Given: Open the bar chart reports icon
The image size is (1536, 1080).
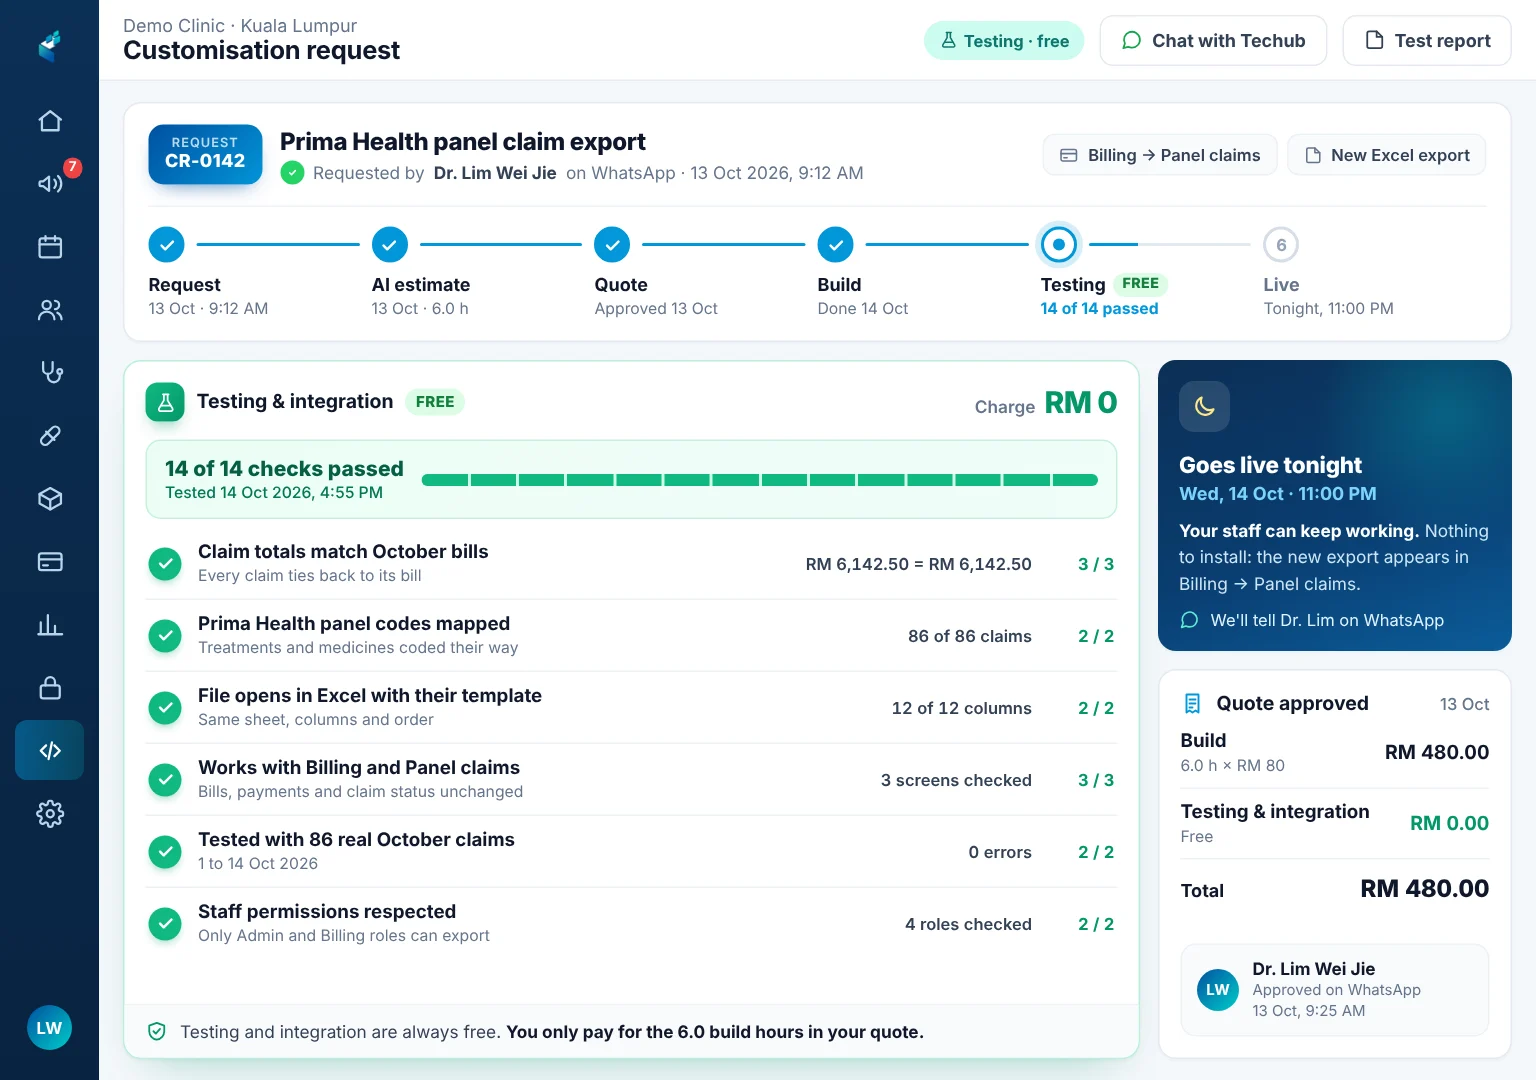Looking at the screenshot, I should tap(50, 625).
